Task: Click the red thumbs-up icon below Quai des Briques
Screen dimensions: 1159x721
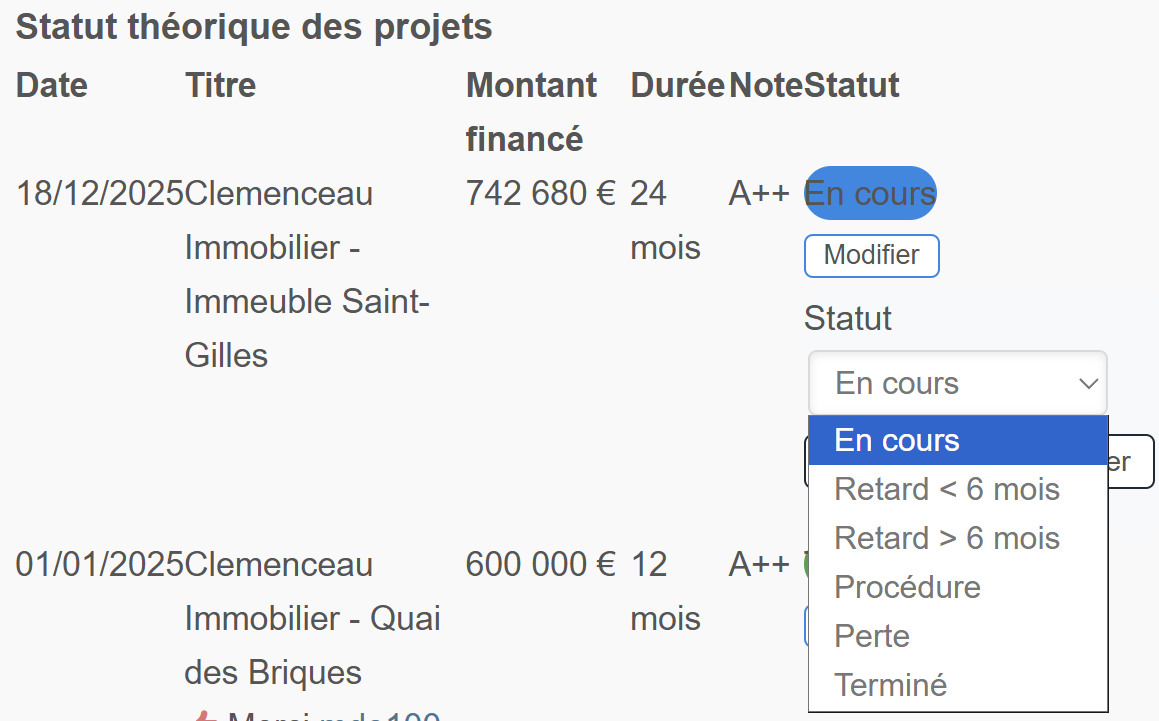Action: coord(205,716)
